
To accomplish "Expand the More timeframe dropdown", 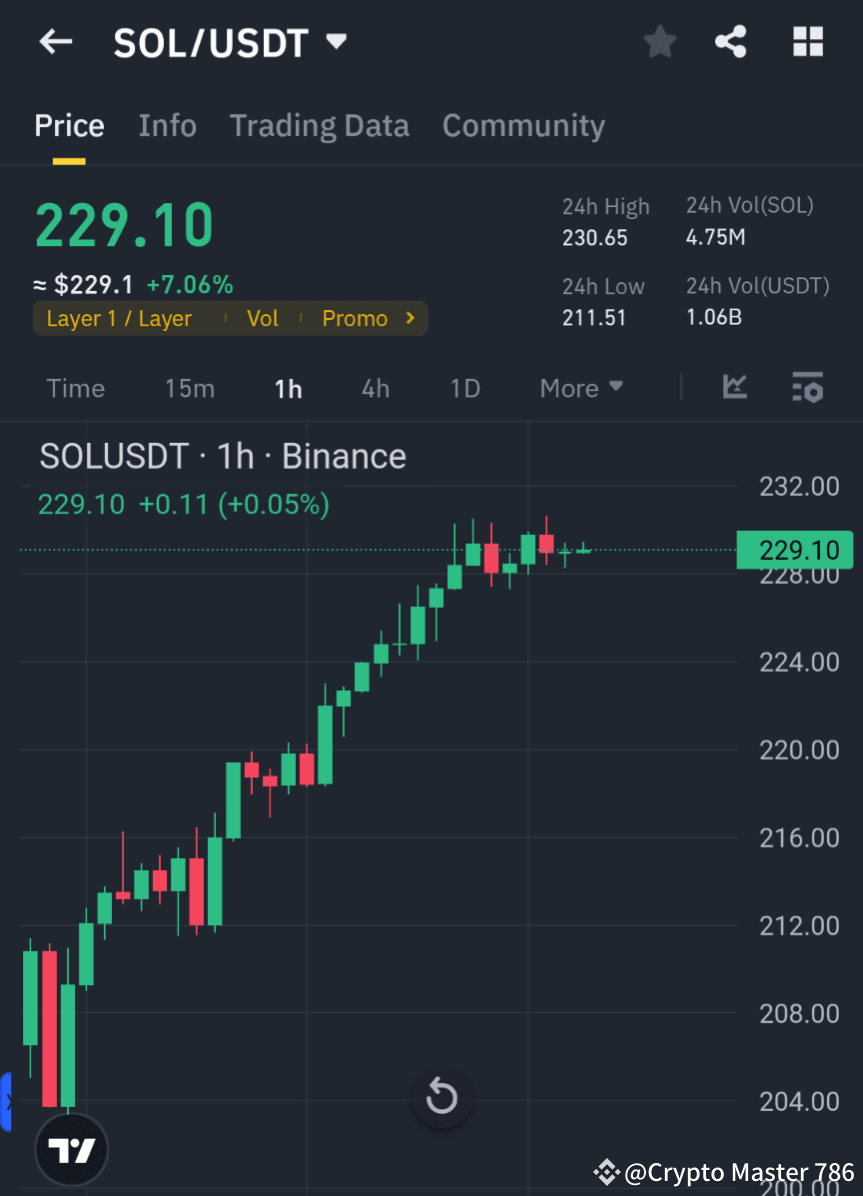I will point(581,388).
